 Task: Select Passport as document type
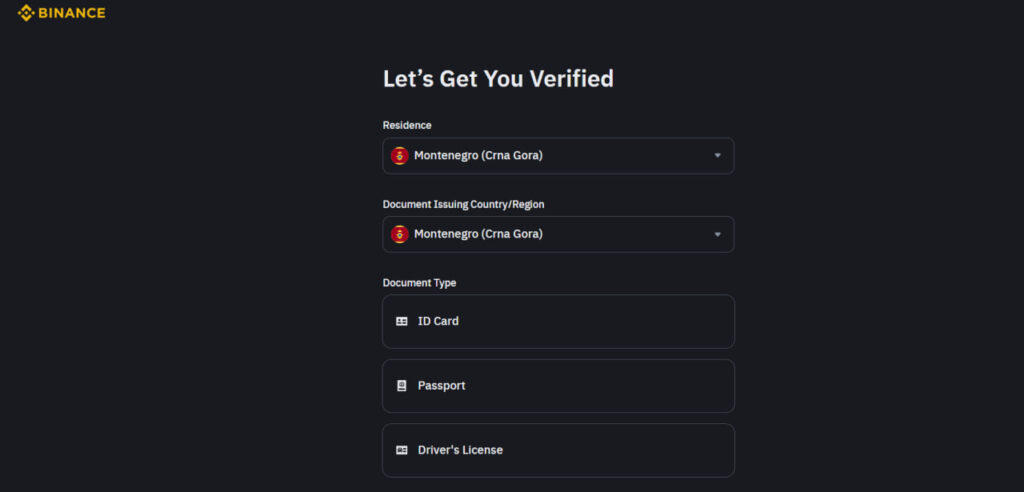click(558, 385)
